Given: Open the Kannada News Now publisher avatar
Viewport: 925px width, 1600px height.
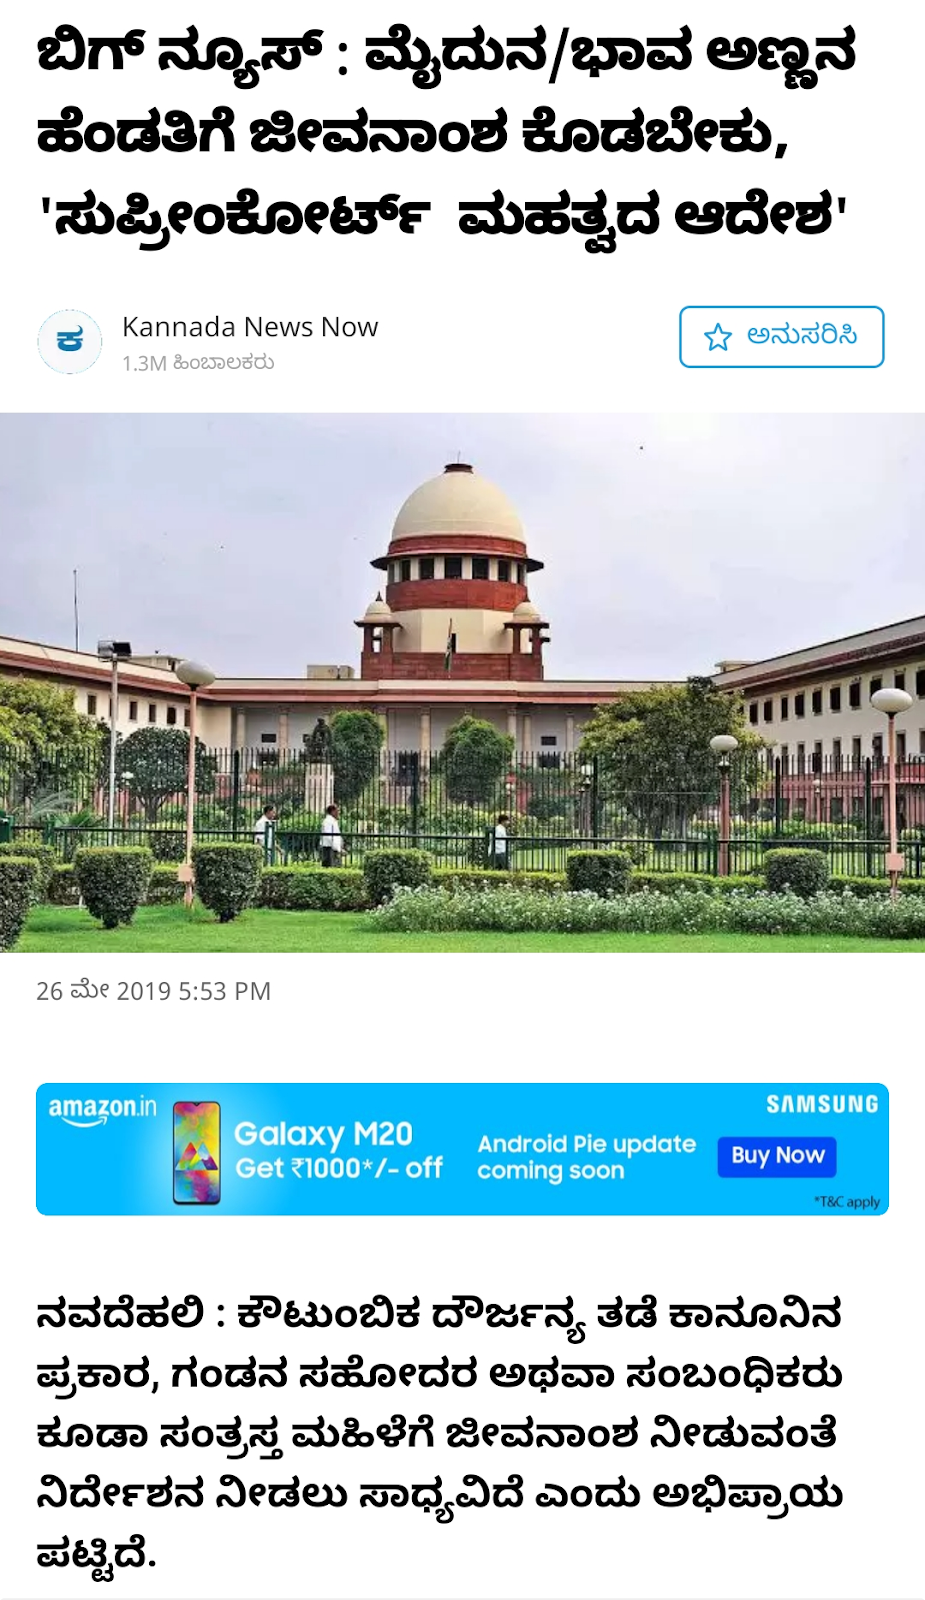Looking at the screenshot, I should pyautogui.click(x=70, y=342).
